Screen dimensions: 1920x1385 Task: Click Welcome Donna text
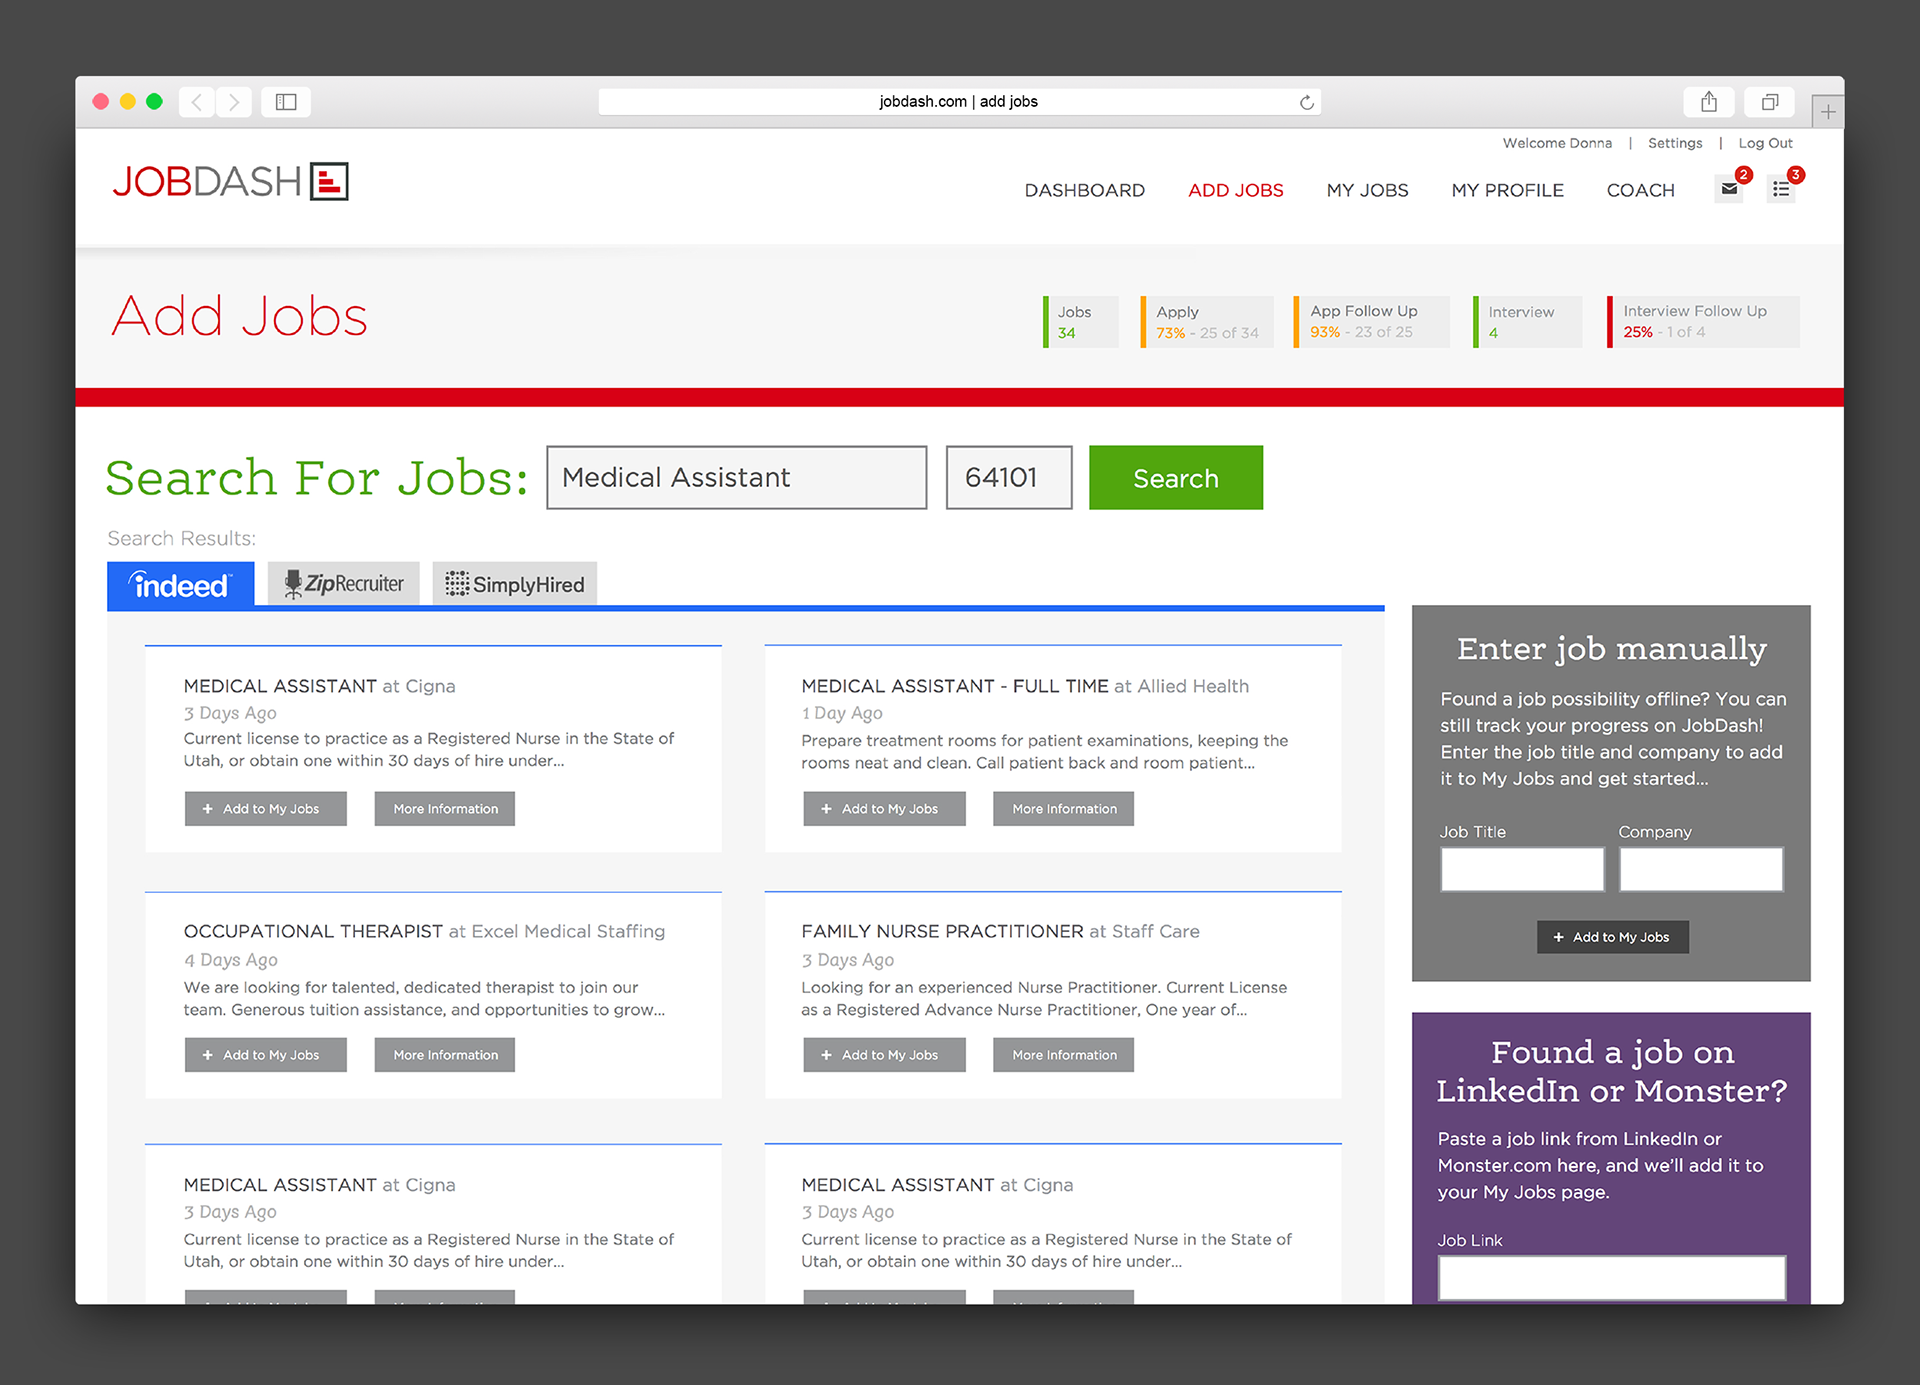click(1557, 143)
